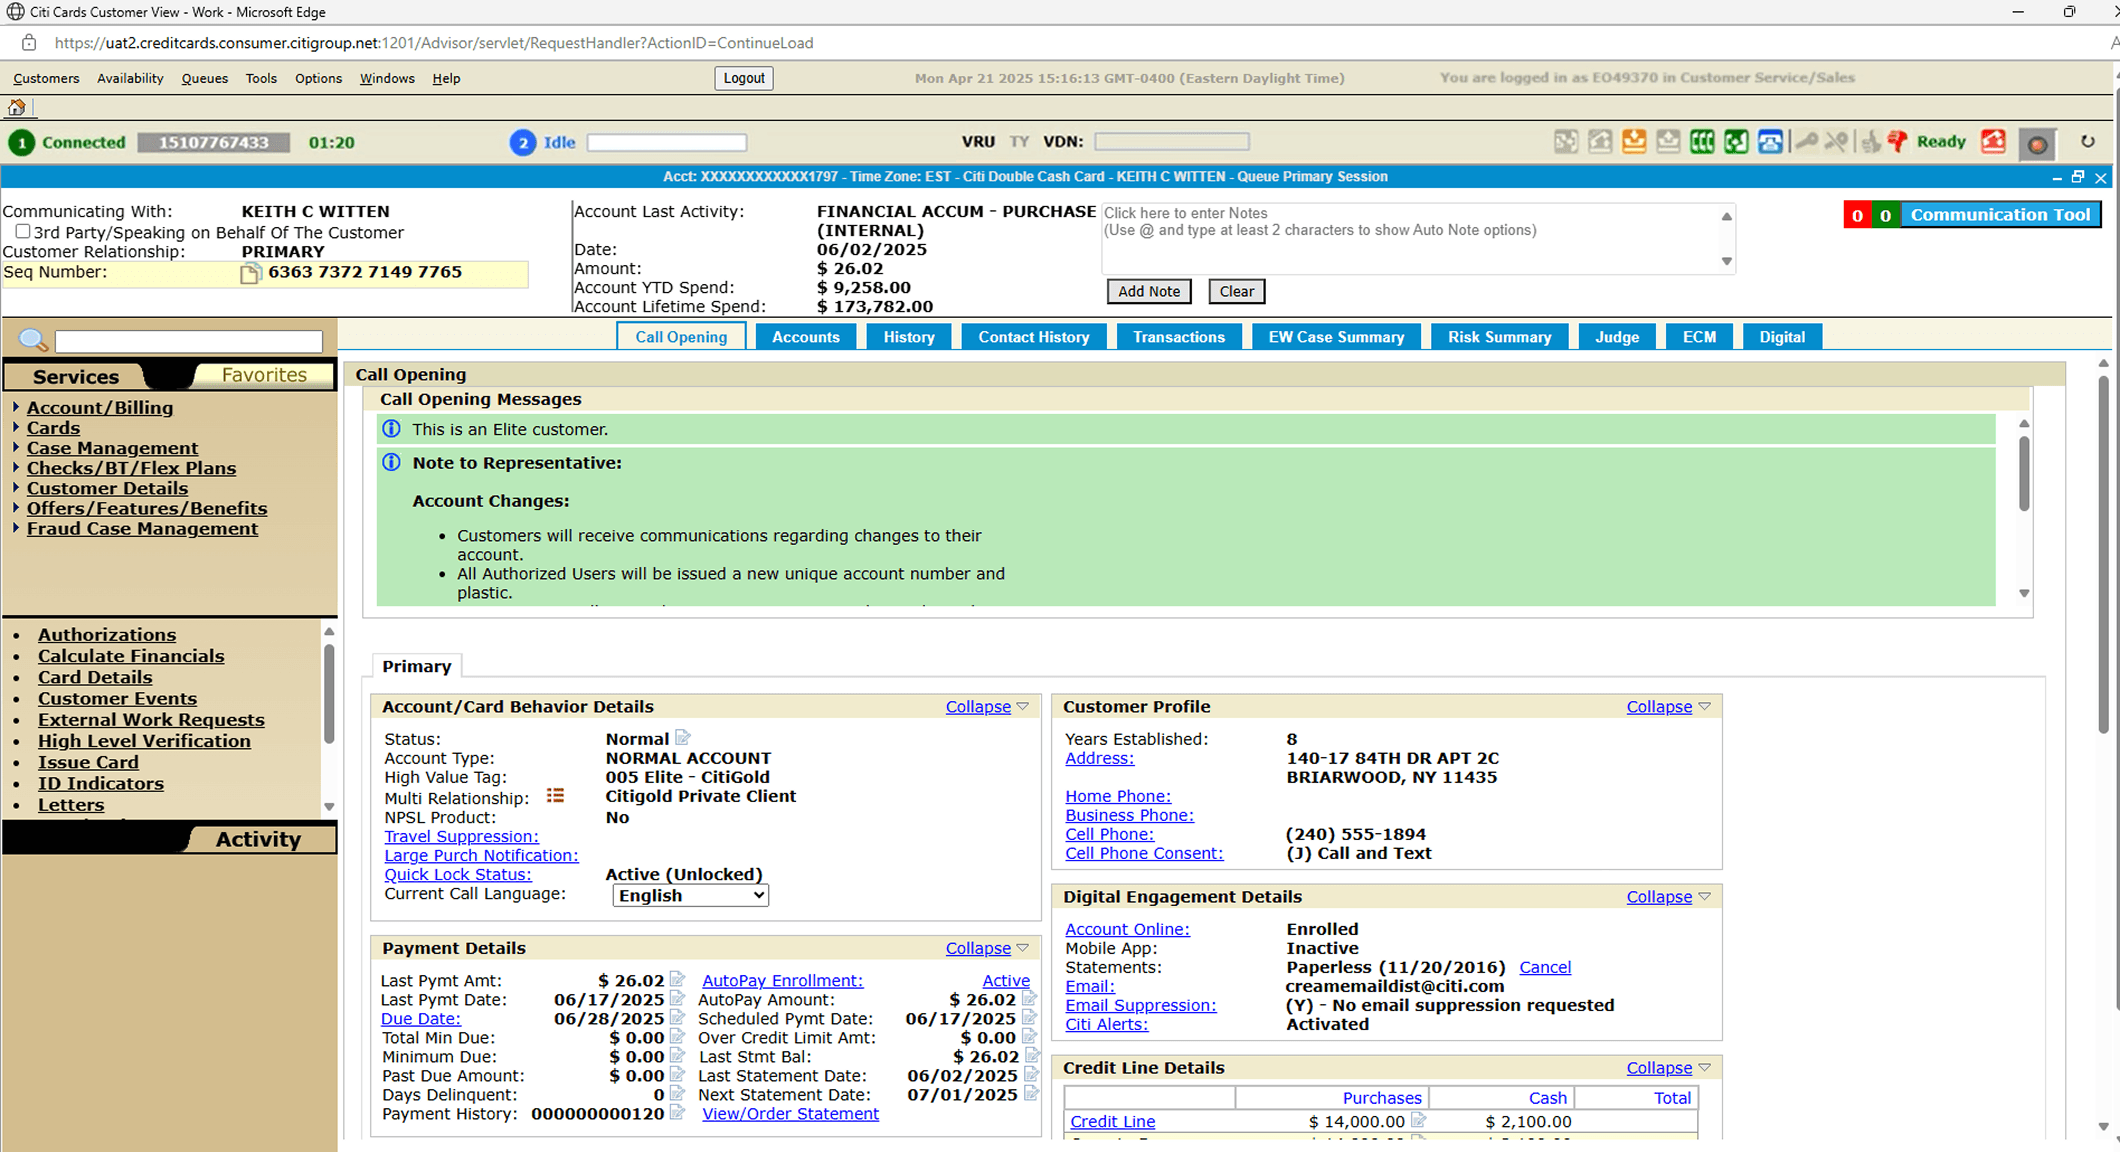Click the copy icon beside Seq Number
The height and width of the screenshot is (1152, 2120).
coord(250,273)
